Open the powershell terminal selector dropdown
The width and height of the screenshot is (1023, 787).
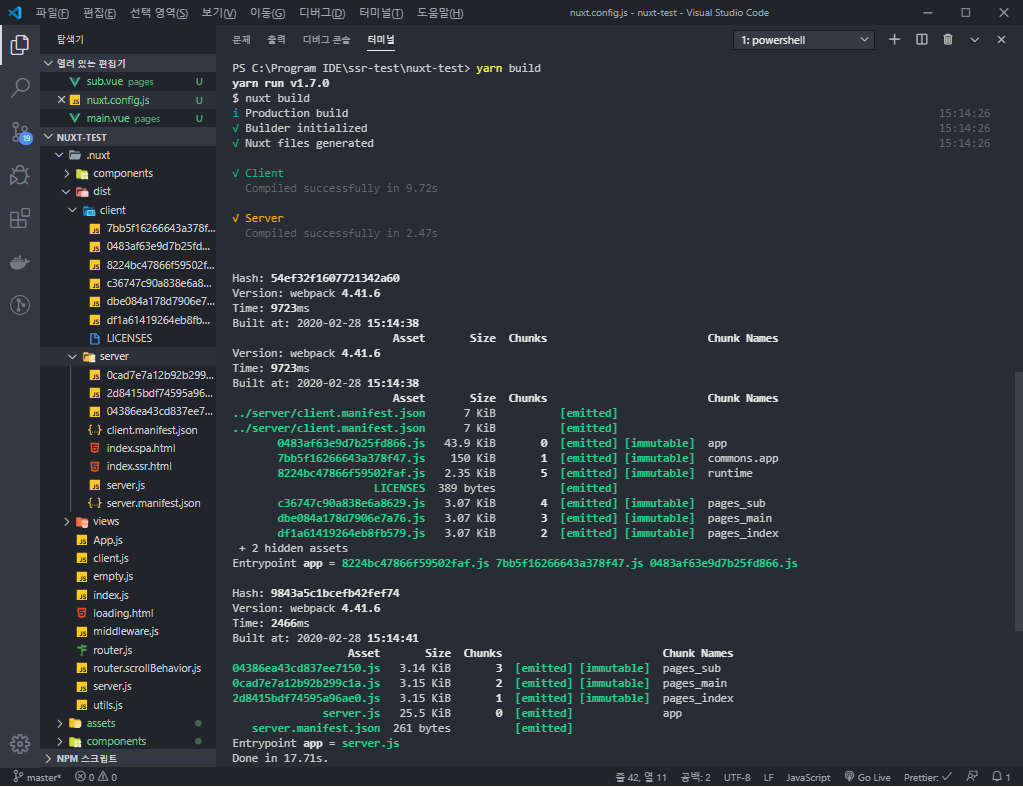click(803, 40)
